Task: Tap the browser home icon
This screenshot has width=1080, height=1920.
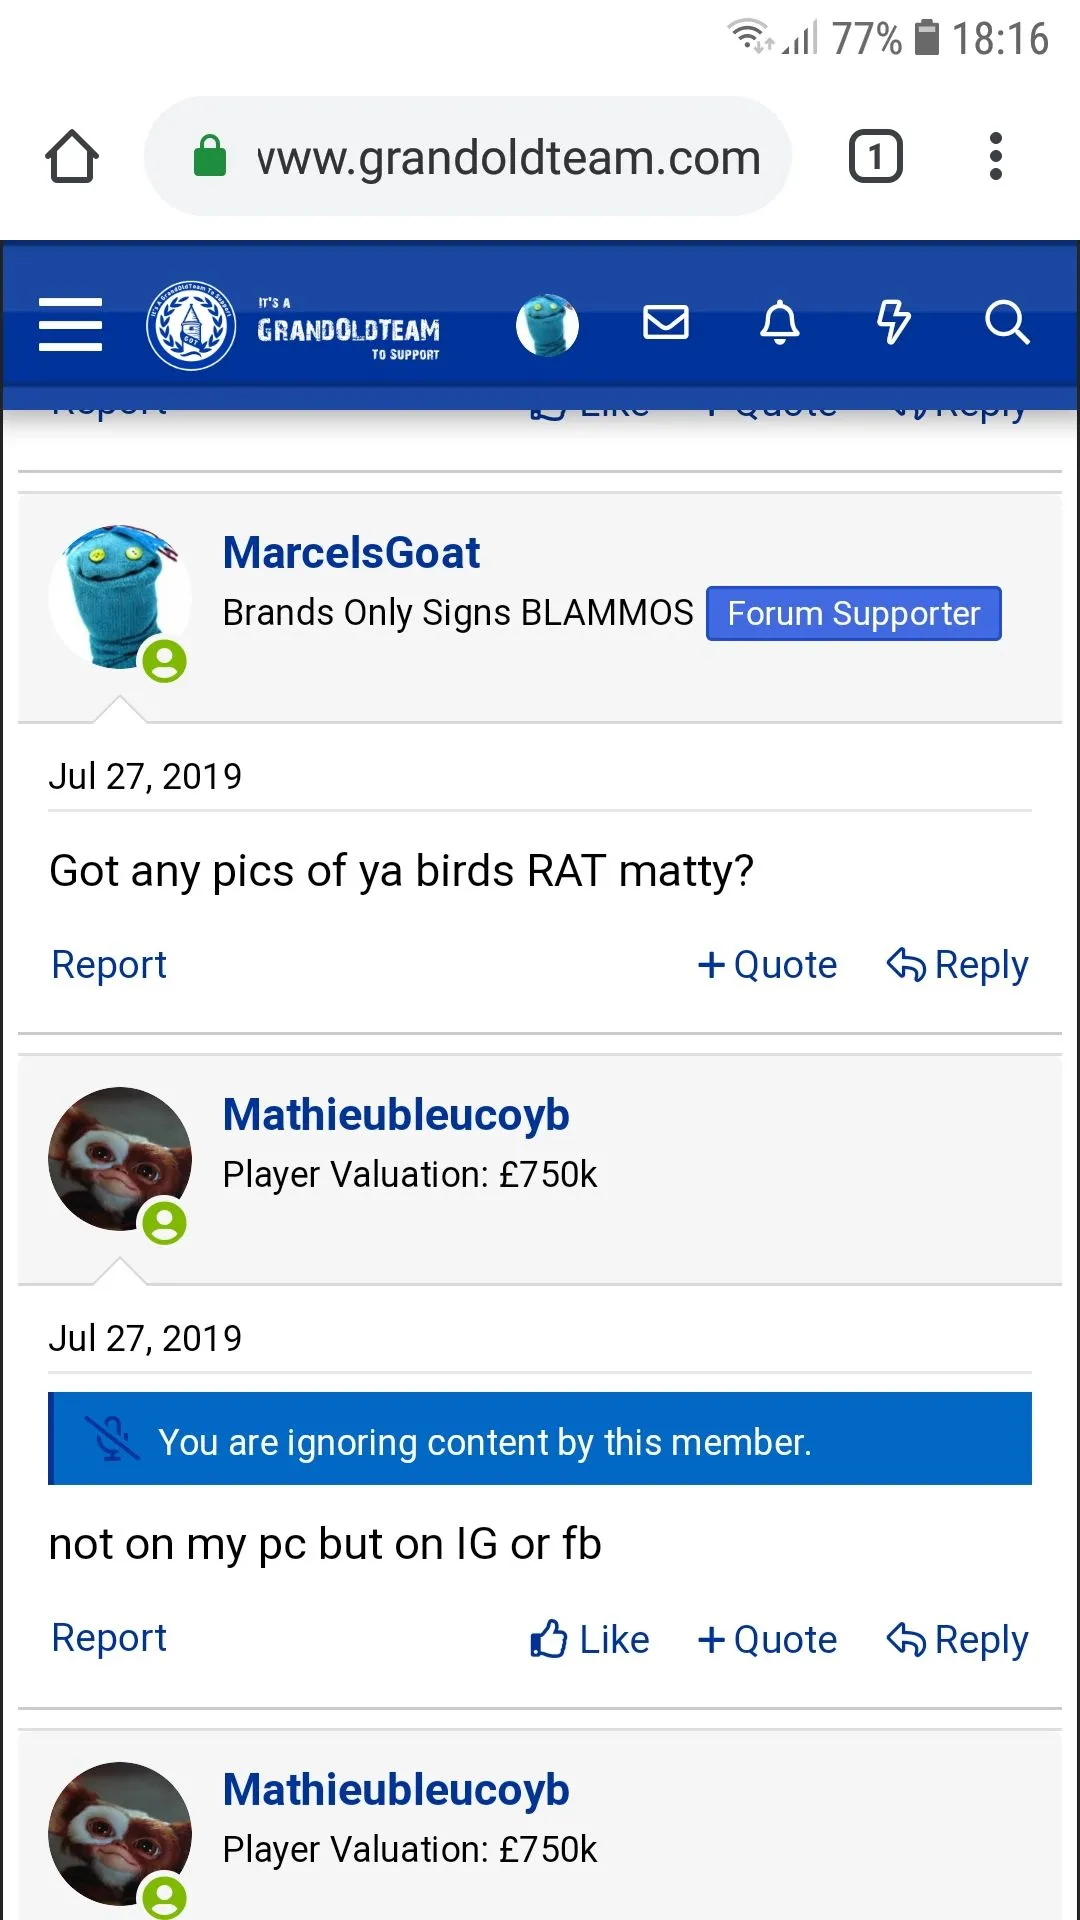Action: point(72,157)
